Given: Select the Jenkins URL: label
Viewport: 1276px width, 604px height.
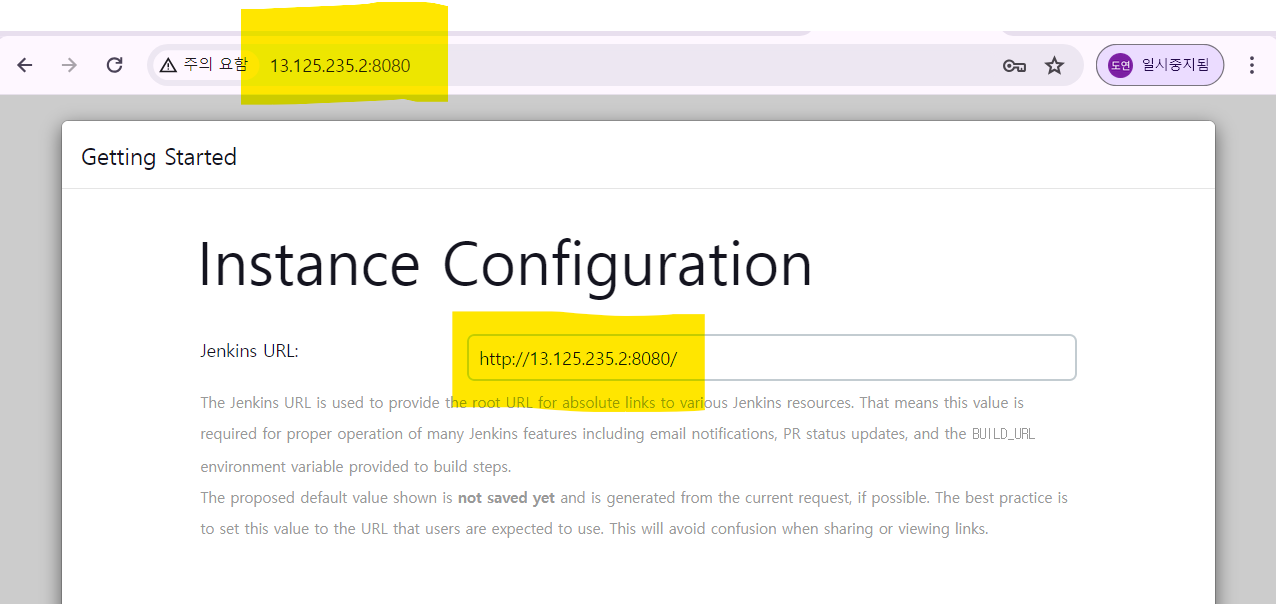Looking at the screenshot, I should [x=250, y=351].
